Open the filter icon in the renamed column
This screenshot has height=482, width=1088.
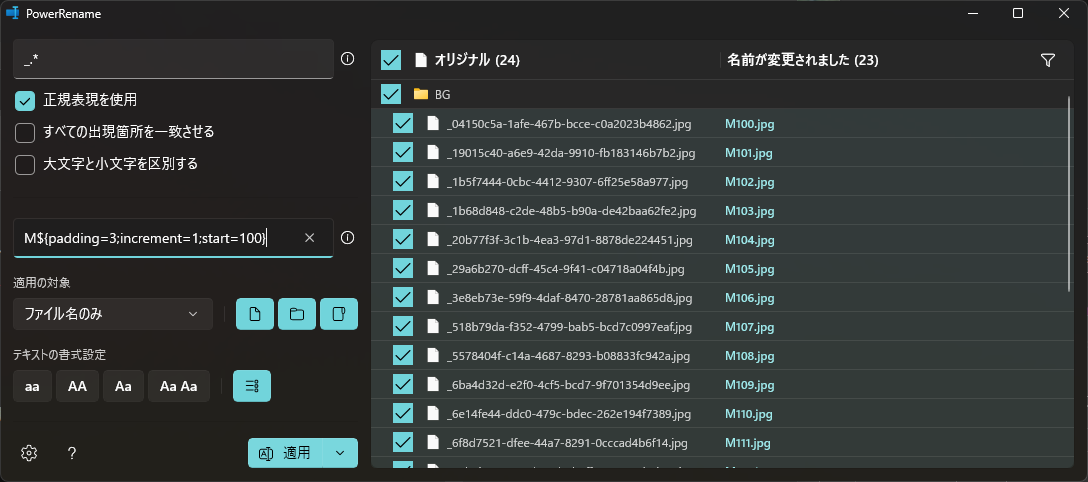(x=1048, y=61)
